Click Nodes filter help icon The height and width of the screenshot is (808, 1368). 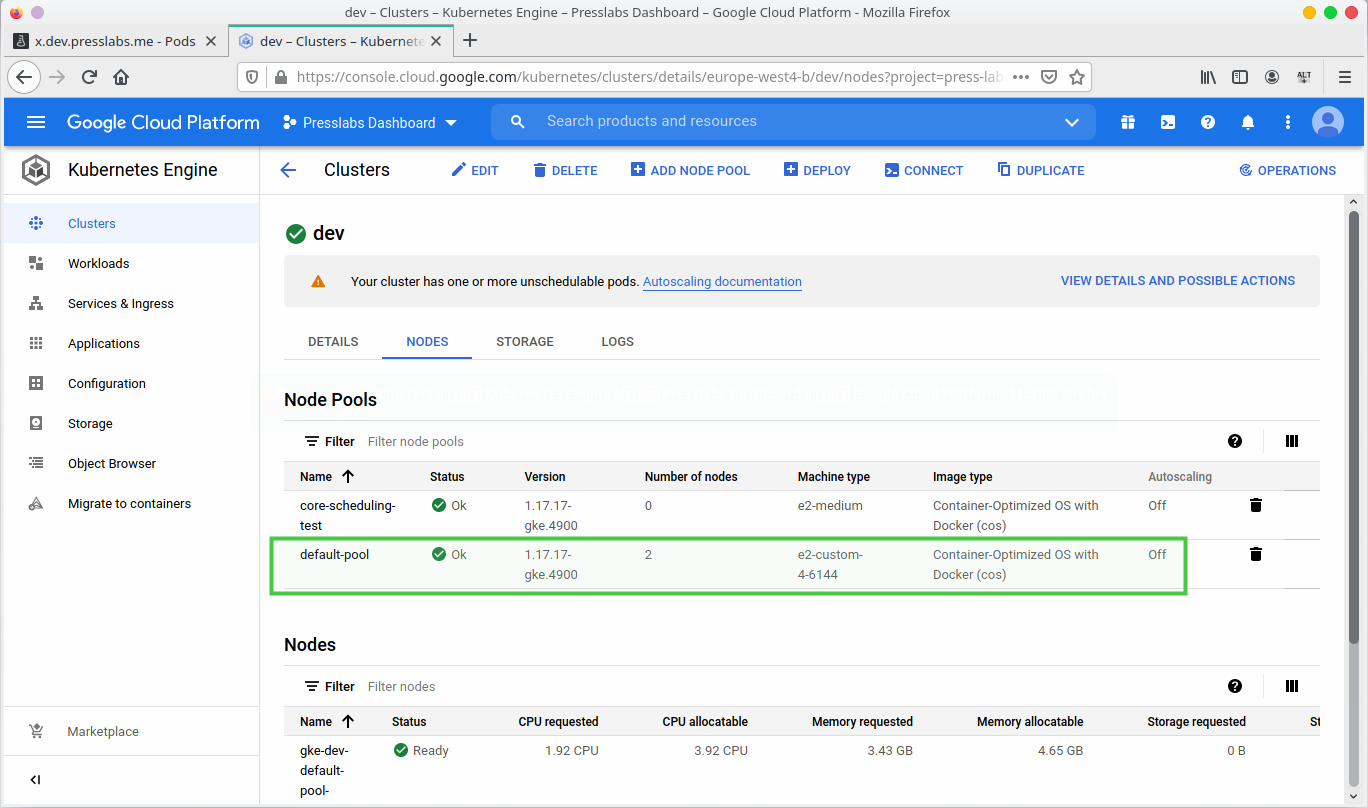[x=1235, y=686]
